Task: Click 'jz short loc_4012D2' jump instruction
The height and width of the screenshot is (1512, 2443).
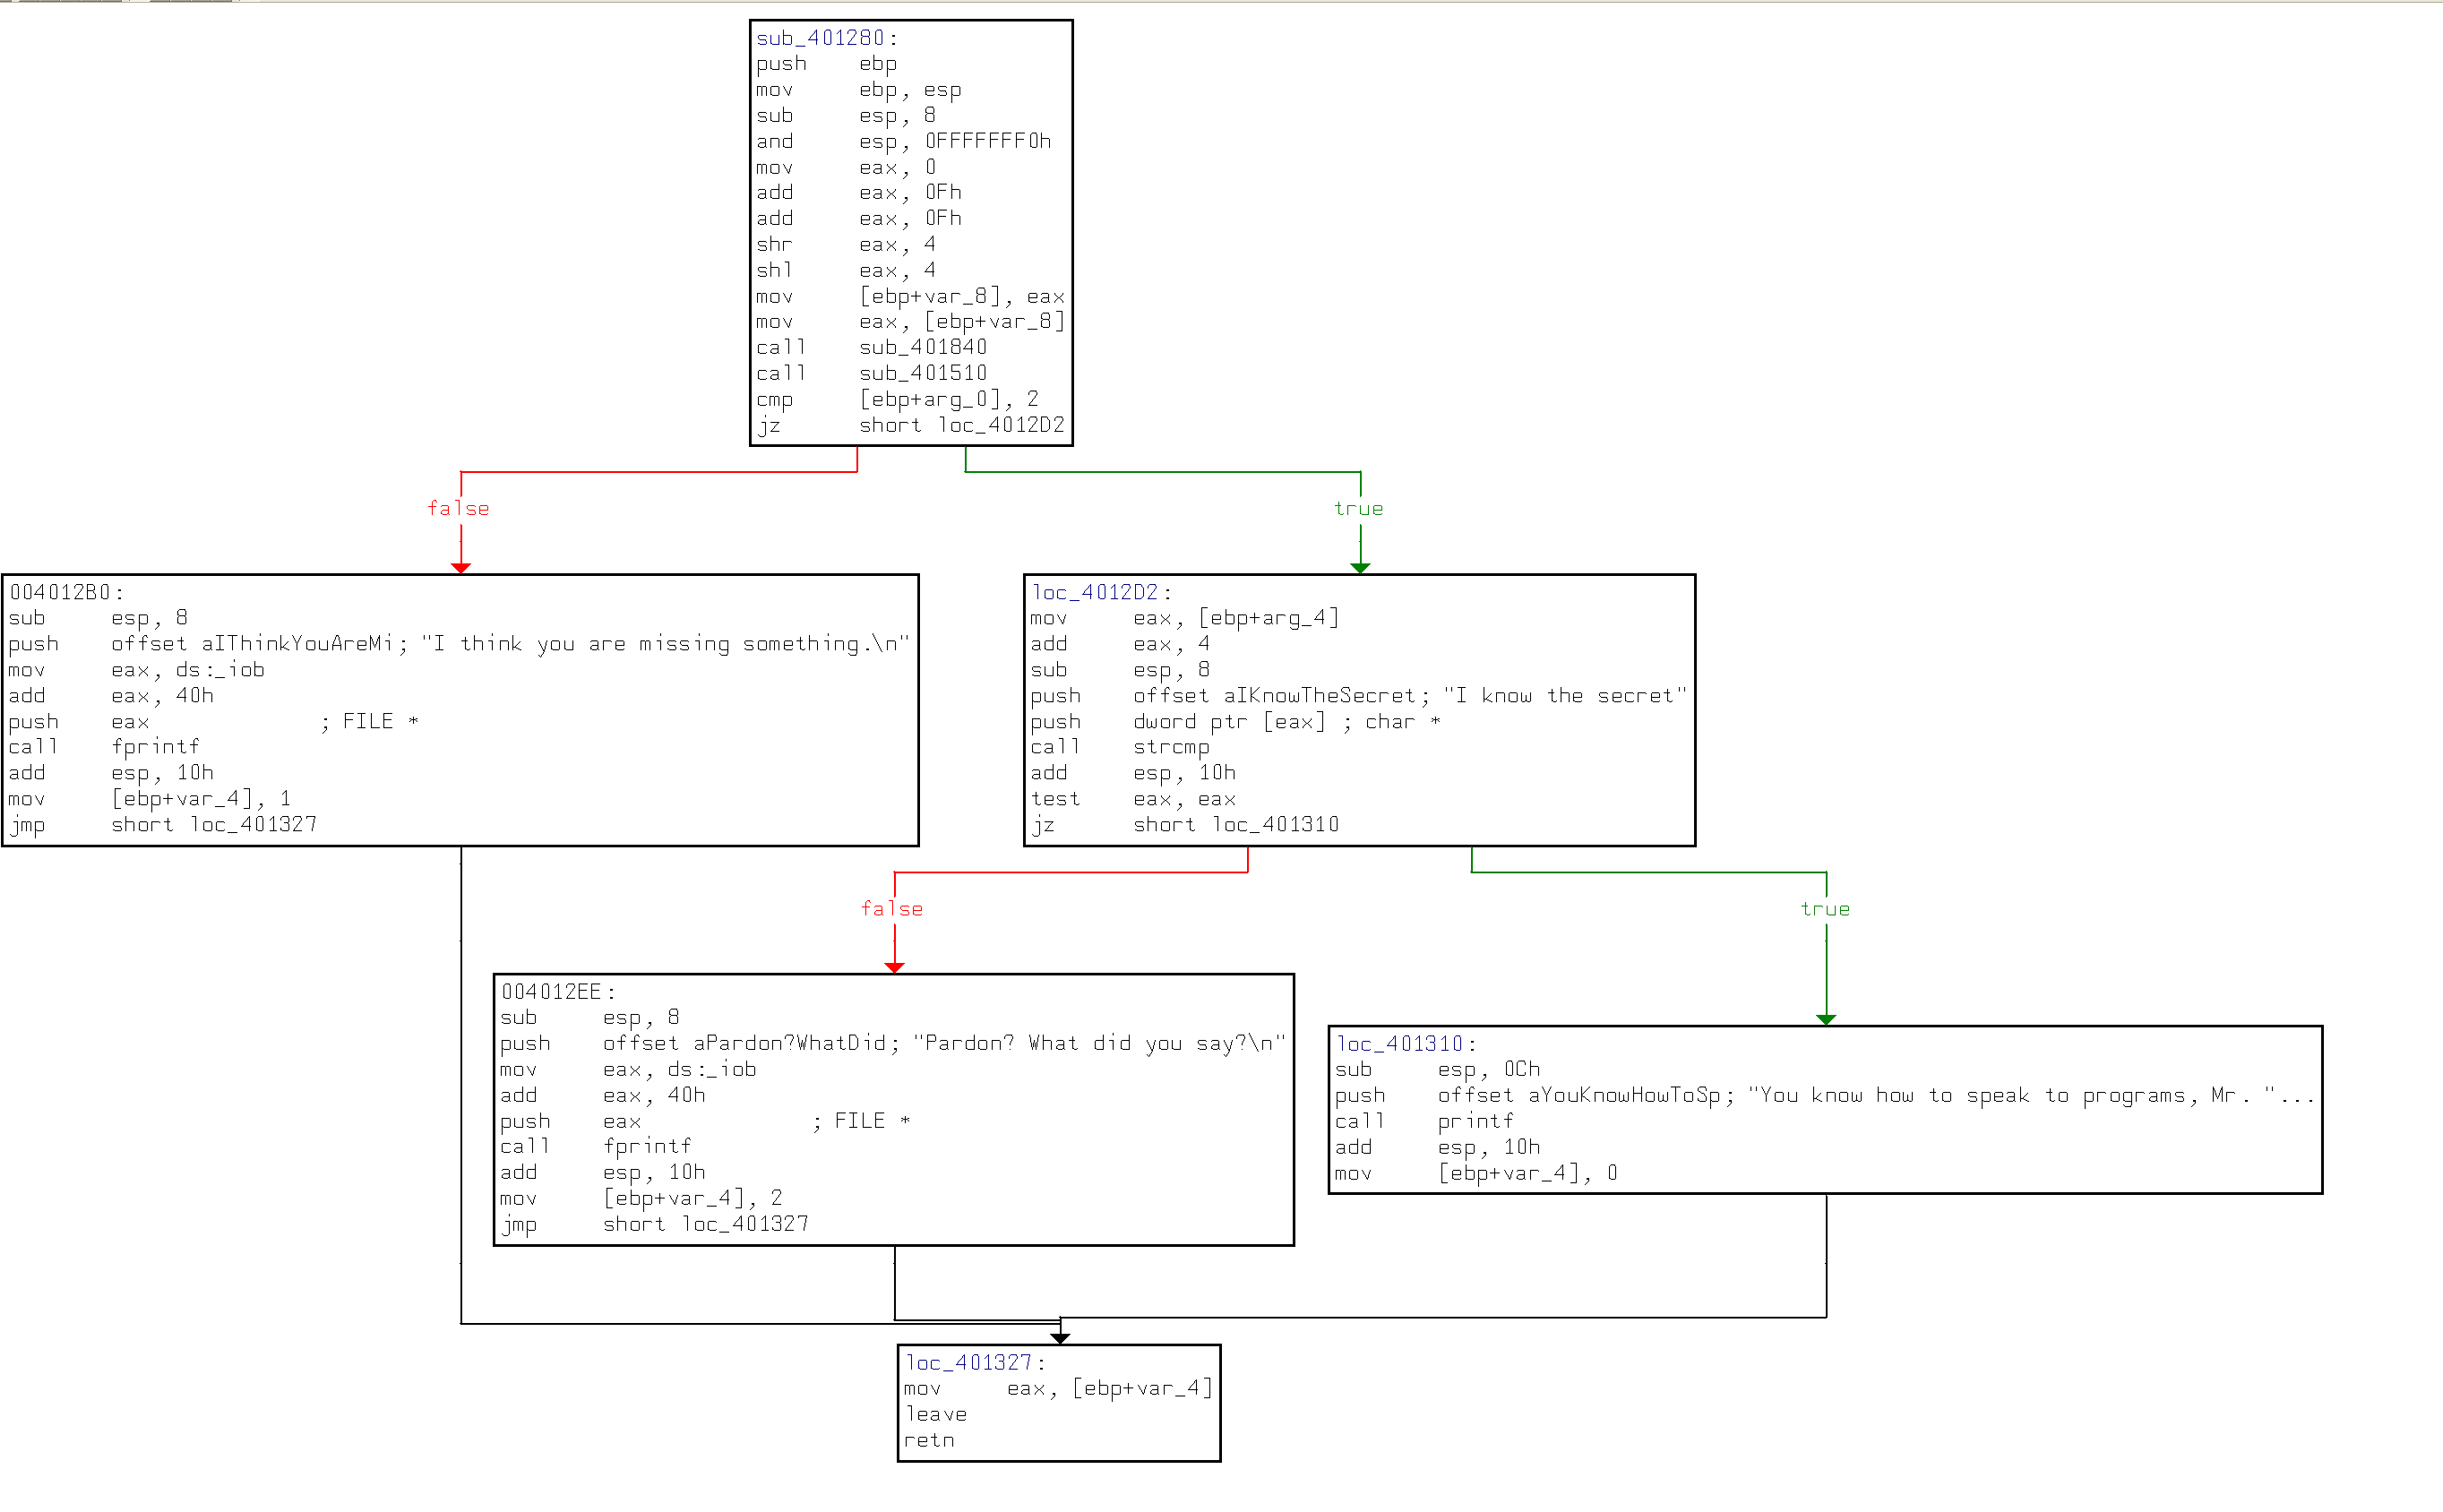Action: coord(910,425)
